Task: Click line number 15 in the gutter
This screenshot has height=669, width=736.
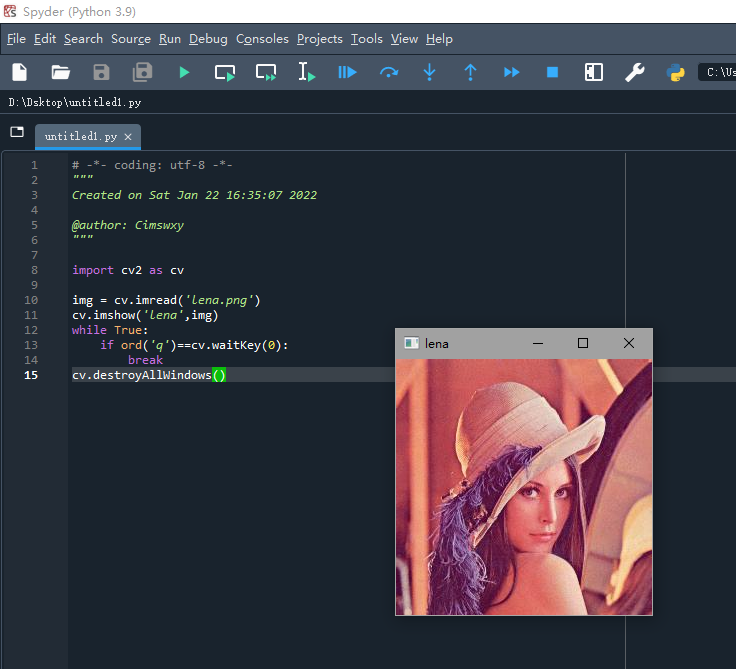Action: [31, 375]
